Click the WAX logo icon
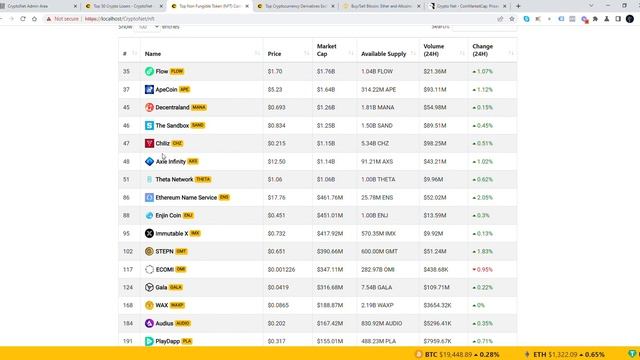640x360 pixels. [149, 305]
